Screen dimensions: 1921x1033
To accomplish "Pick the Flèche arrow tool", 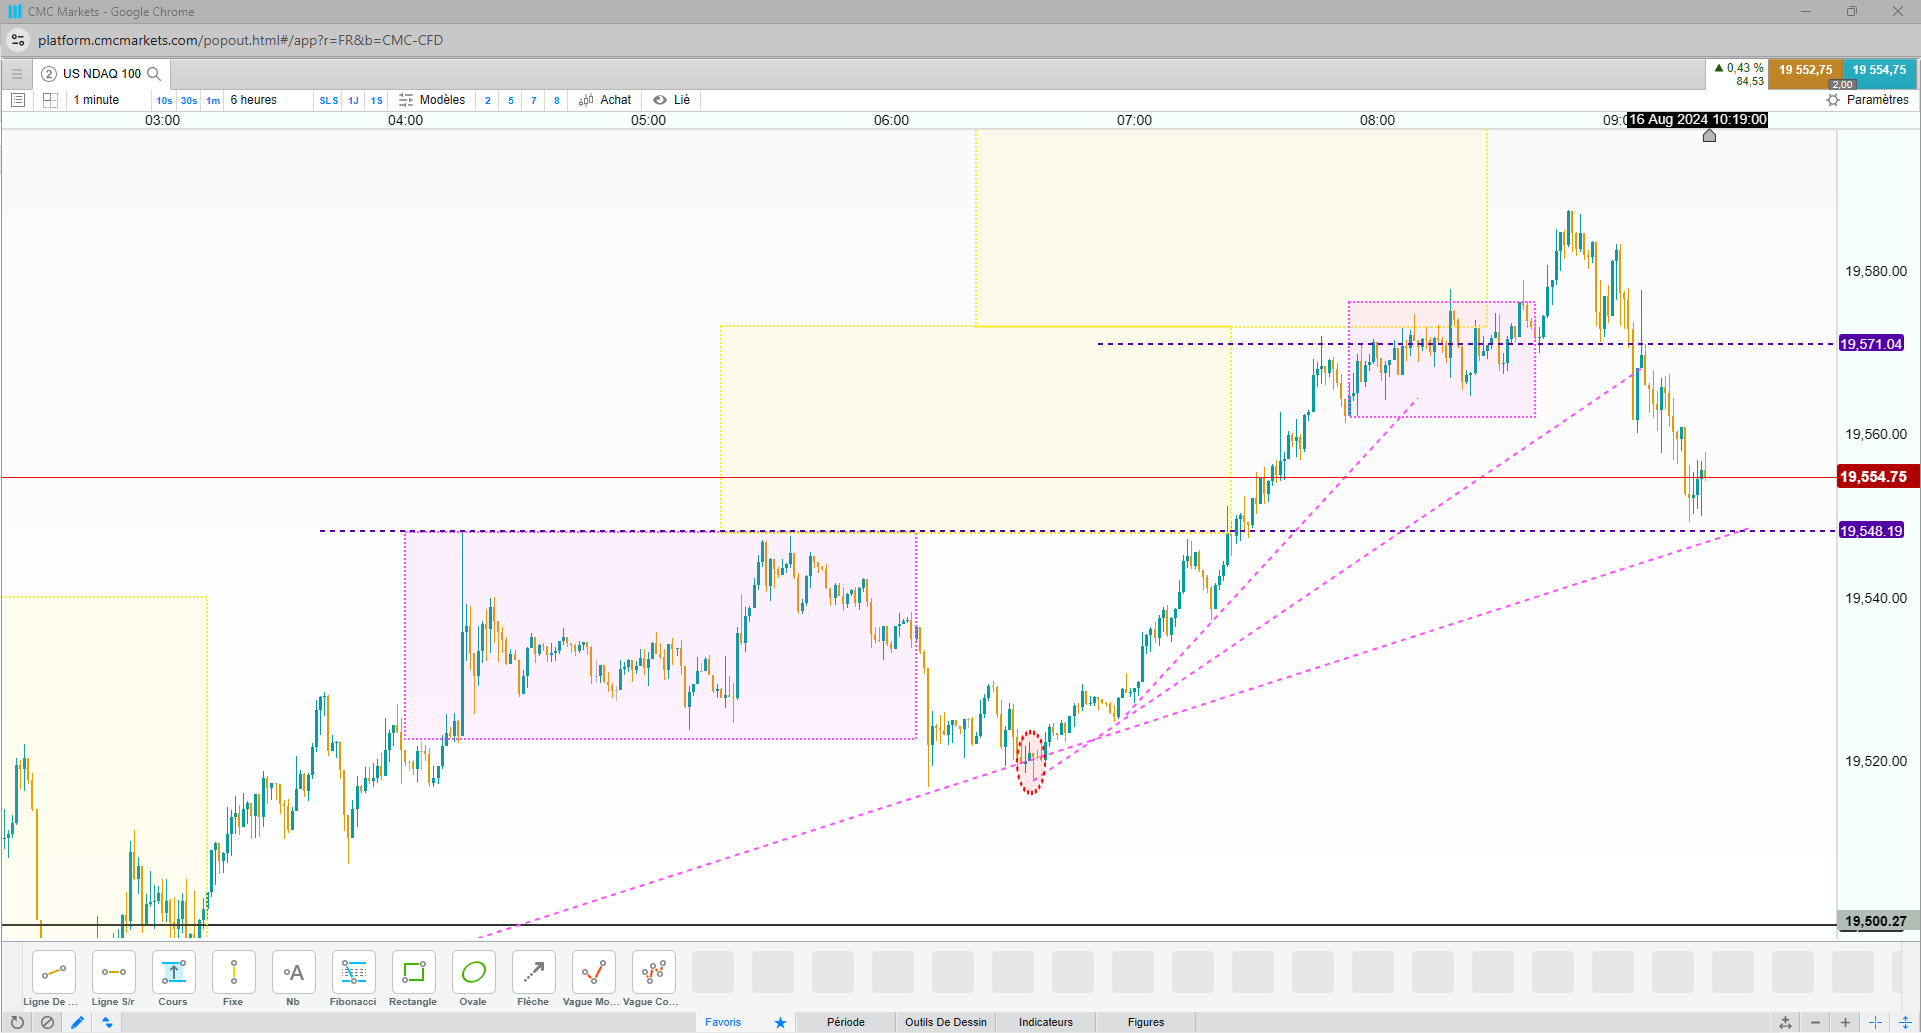I will tap(534, 972).
